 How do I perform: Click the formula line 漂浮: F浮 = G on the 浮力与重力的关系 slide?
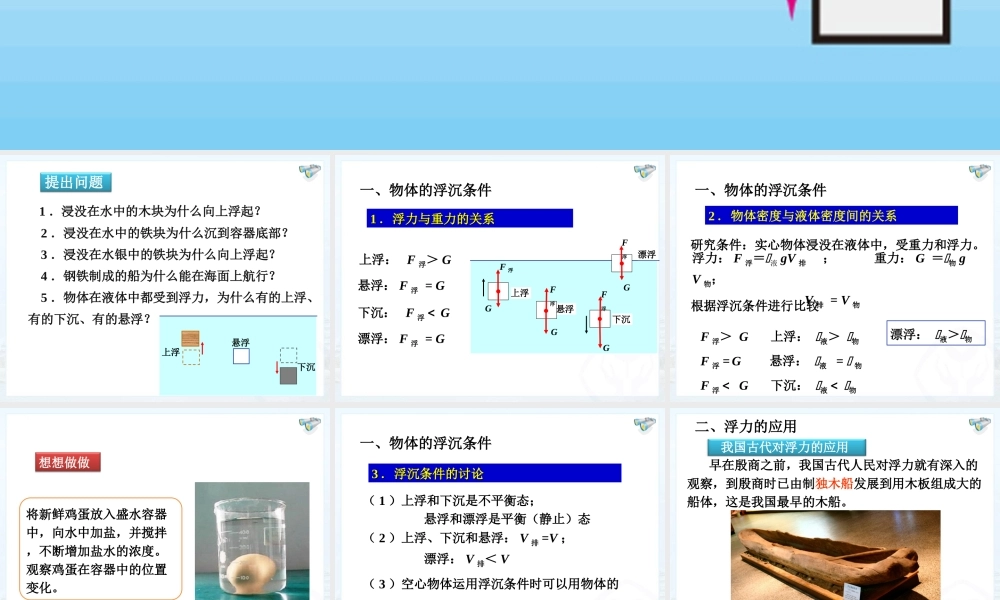(x=402, y=339)
